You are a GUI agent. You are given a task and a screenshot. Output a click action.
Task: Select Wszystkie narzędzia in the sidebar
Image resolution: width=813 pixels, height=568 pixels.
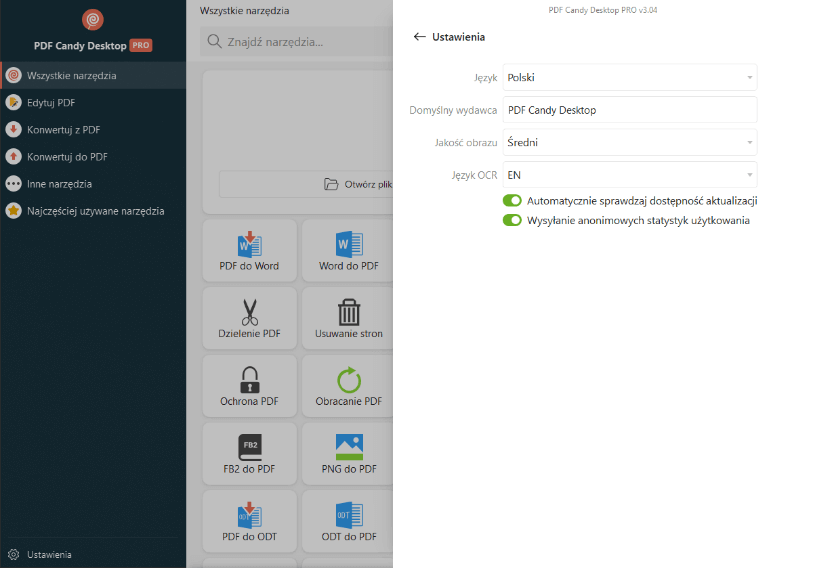click(x=93, y=76)
